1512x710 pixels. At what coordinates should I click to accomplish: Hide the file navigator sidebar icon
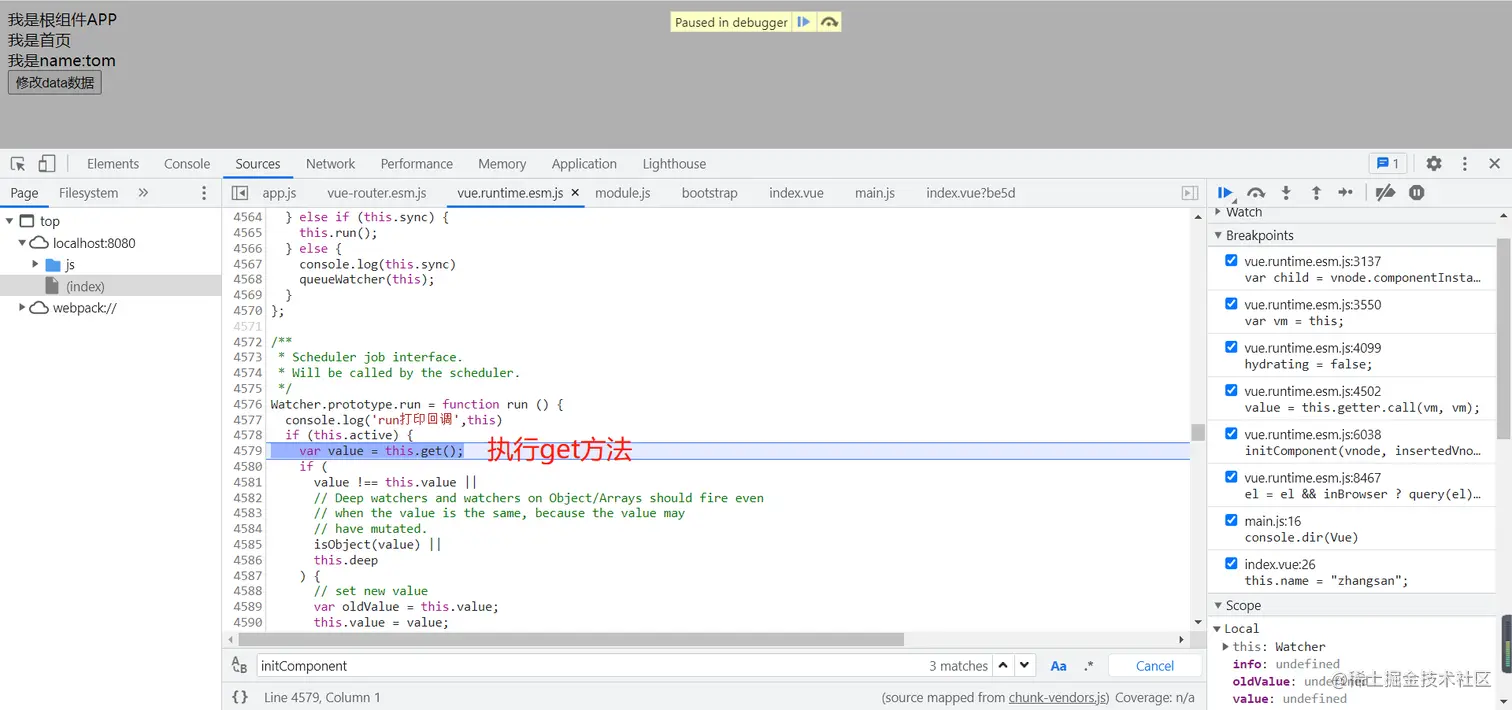click(x=240, y=193)
